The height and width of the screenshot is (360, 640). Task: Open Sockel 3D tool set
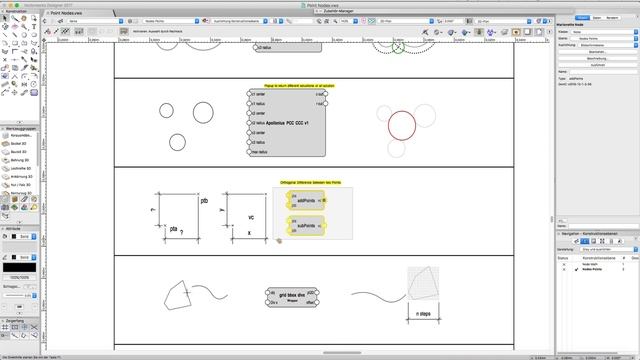[x=19, y=144]
